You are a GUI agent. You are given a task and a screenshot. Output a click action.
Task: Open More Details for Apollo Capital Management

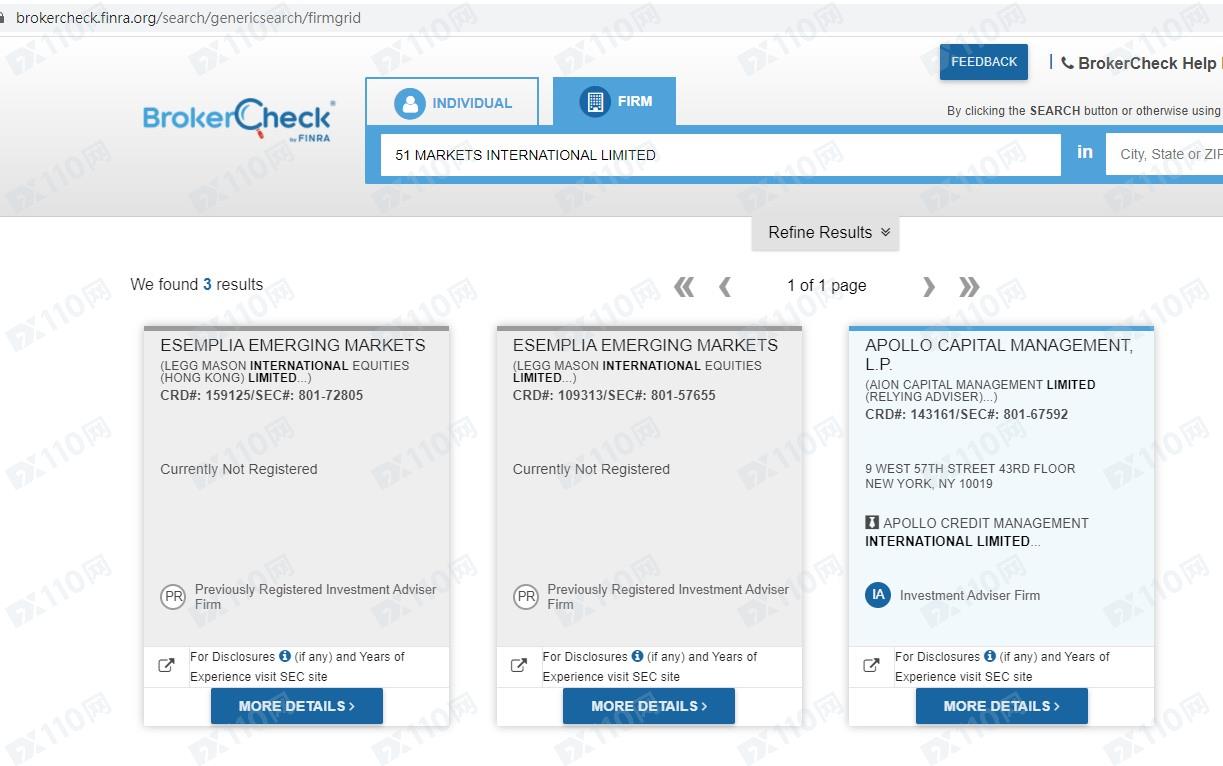1001,706
